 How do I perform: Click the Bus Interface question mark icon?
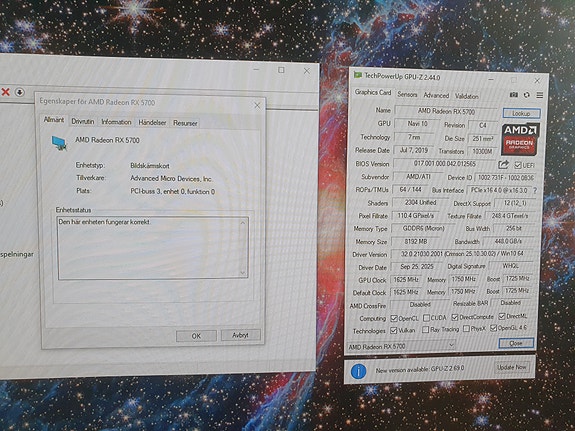point(535,190)
